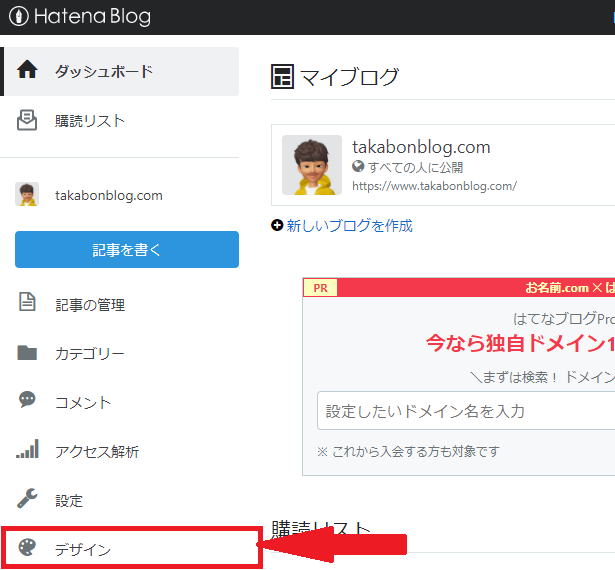Open takabonblog.com title in the blog card
This screenshot has width=615, height=570.
pos(421,147)
